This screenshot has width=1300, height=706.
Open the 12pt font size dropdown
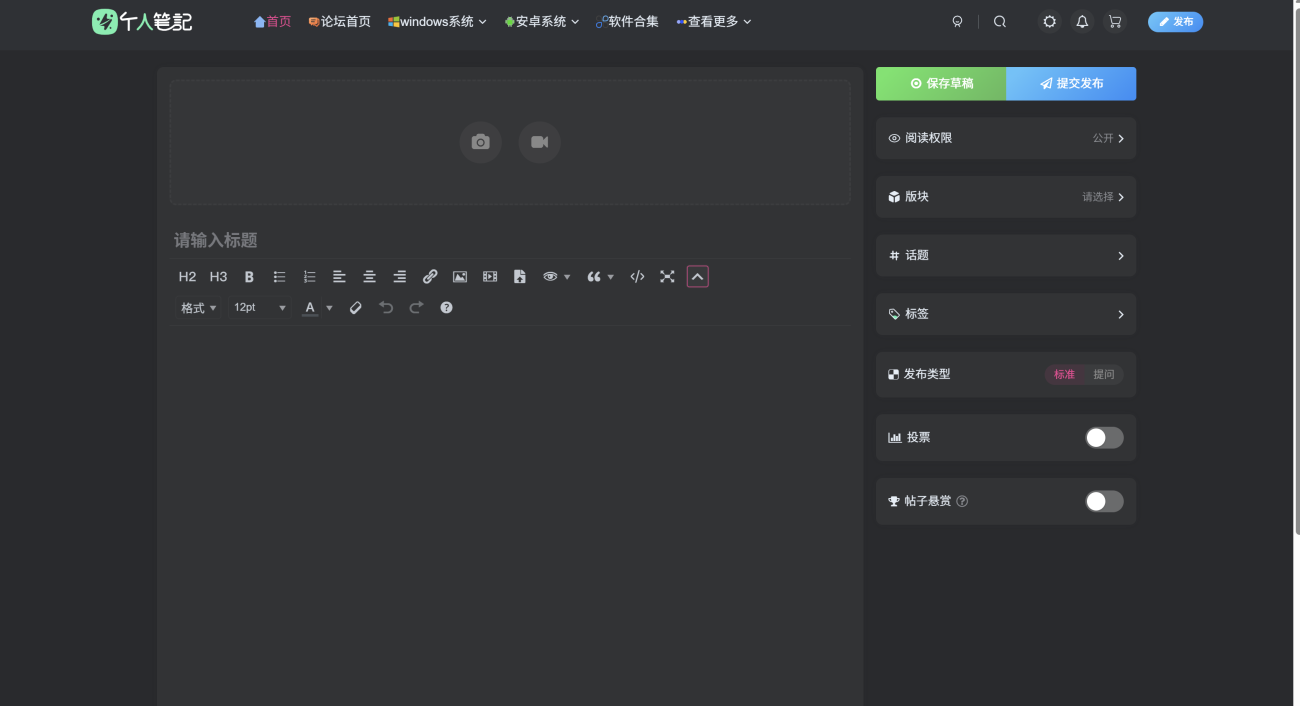pyautogui.click(x=259, y=308)
